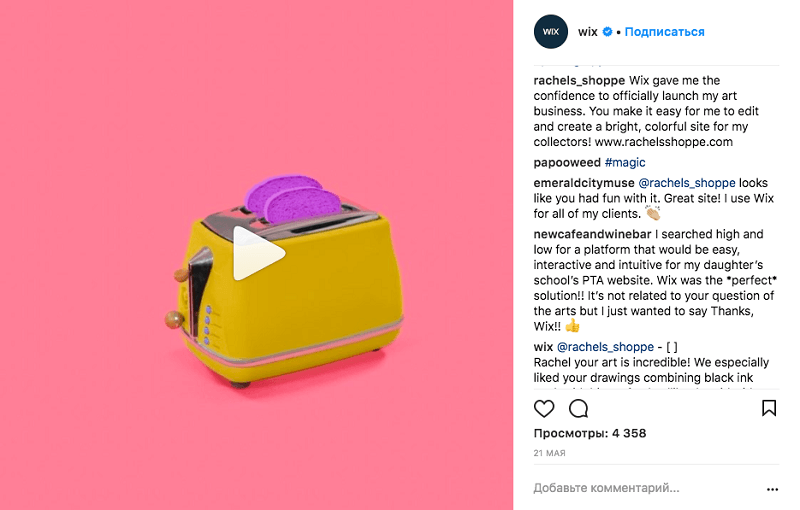
Task: Follow wix via Подписаться link
Action: pyautogui.click(x=664, y=32)
